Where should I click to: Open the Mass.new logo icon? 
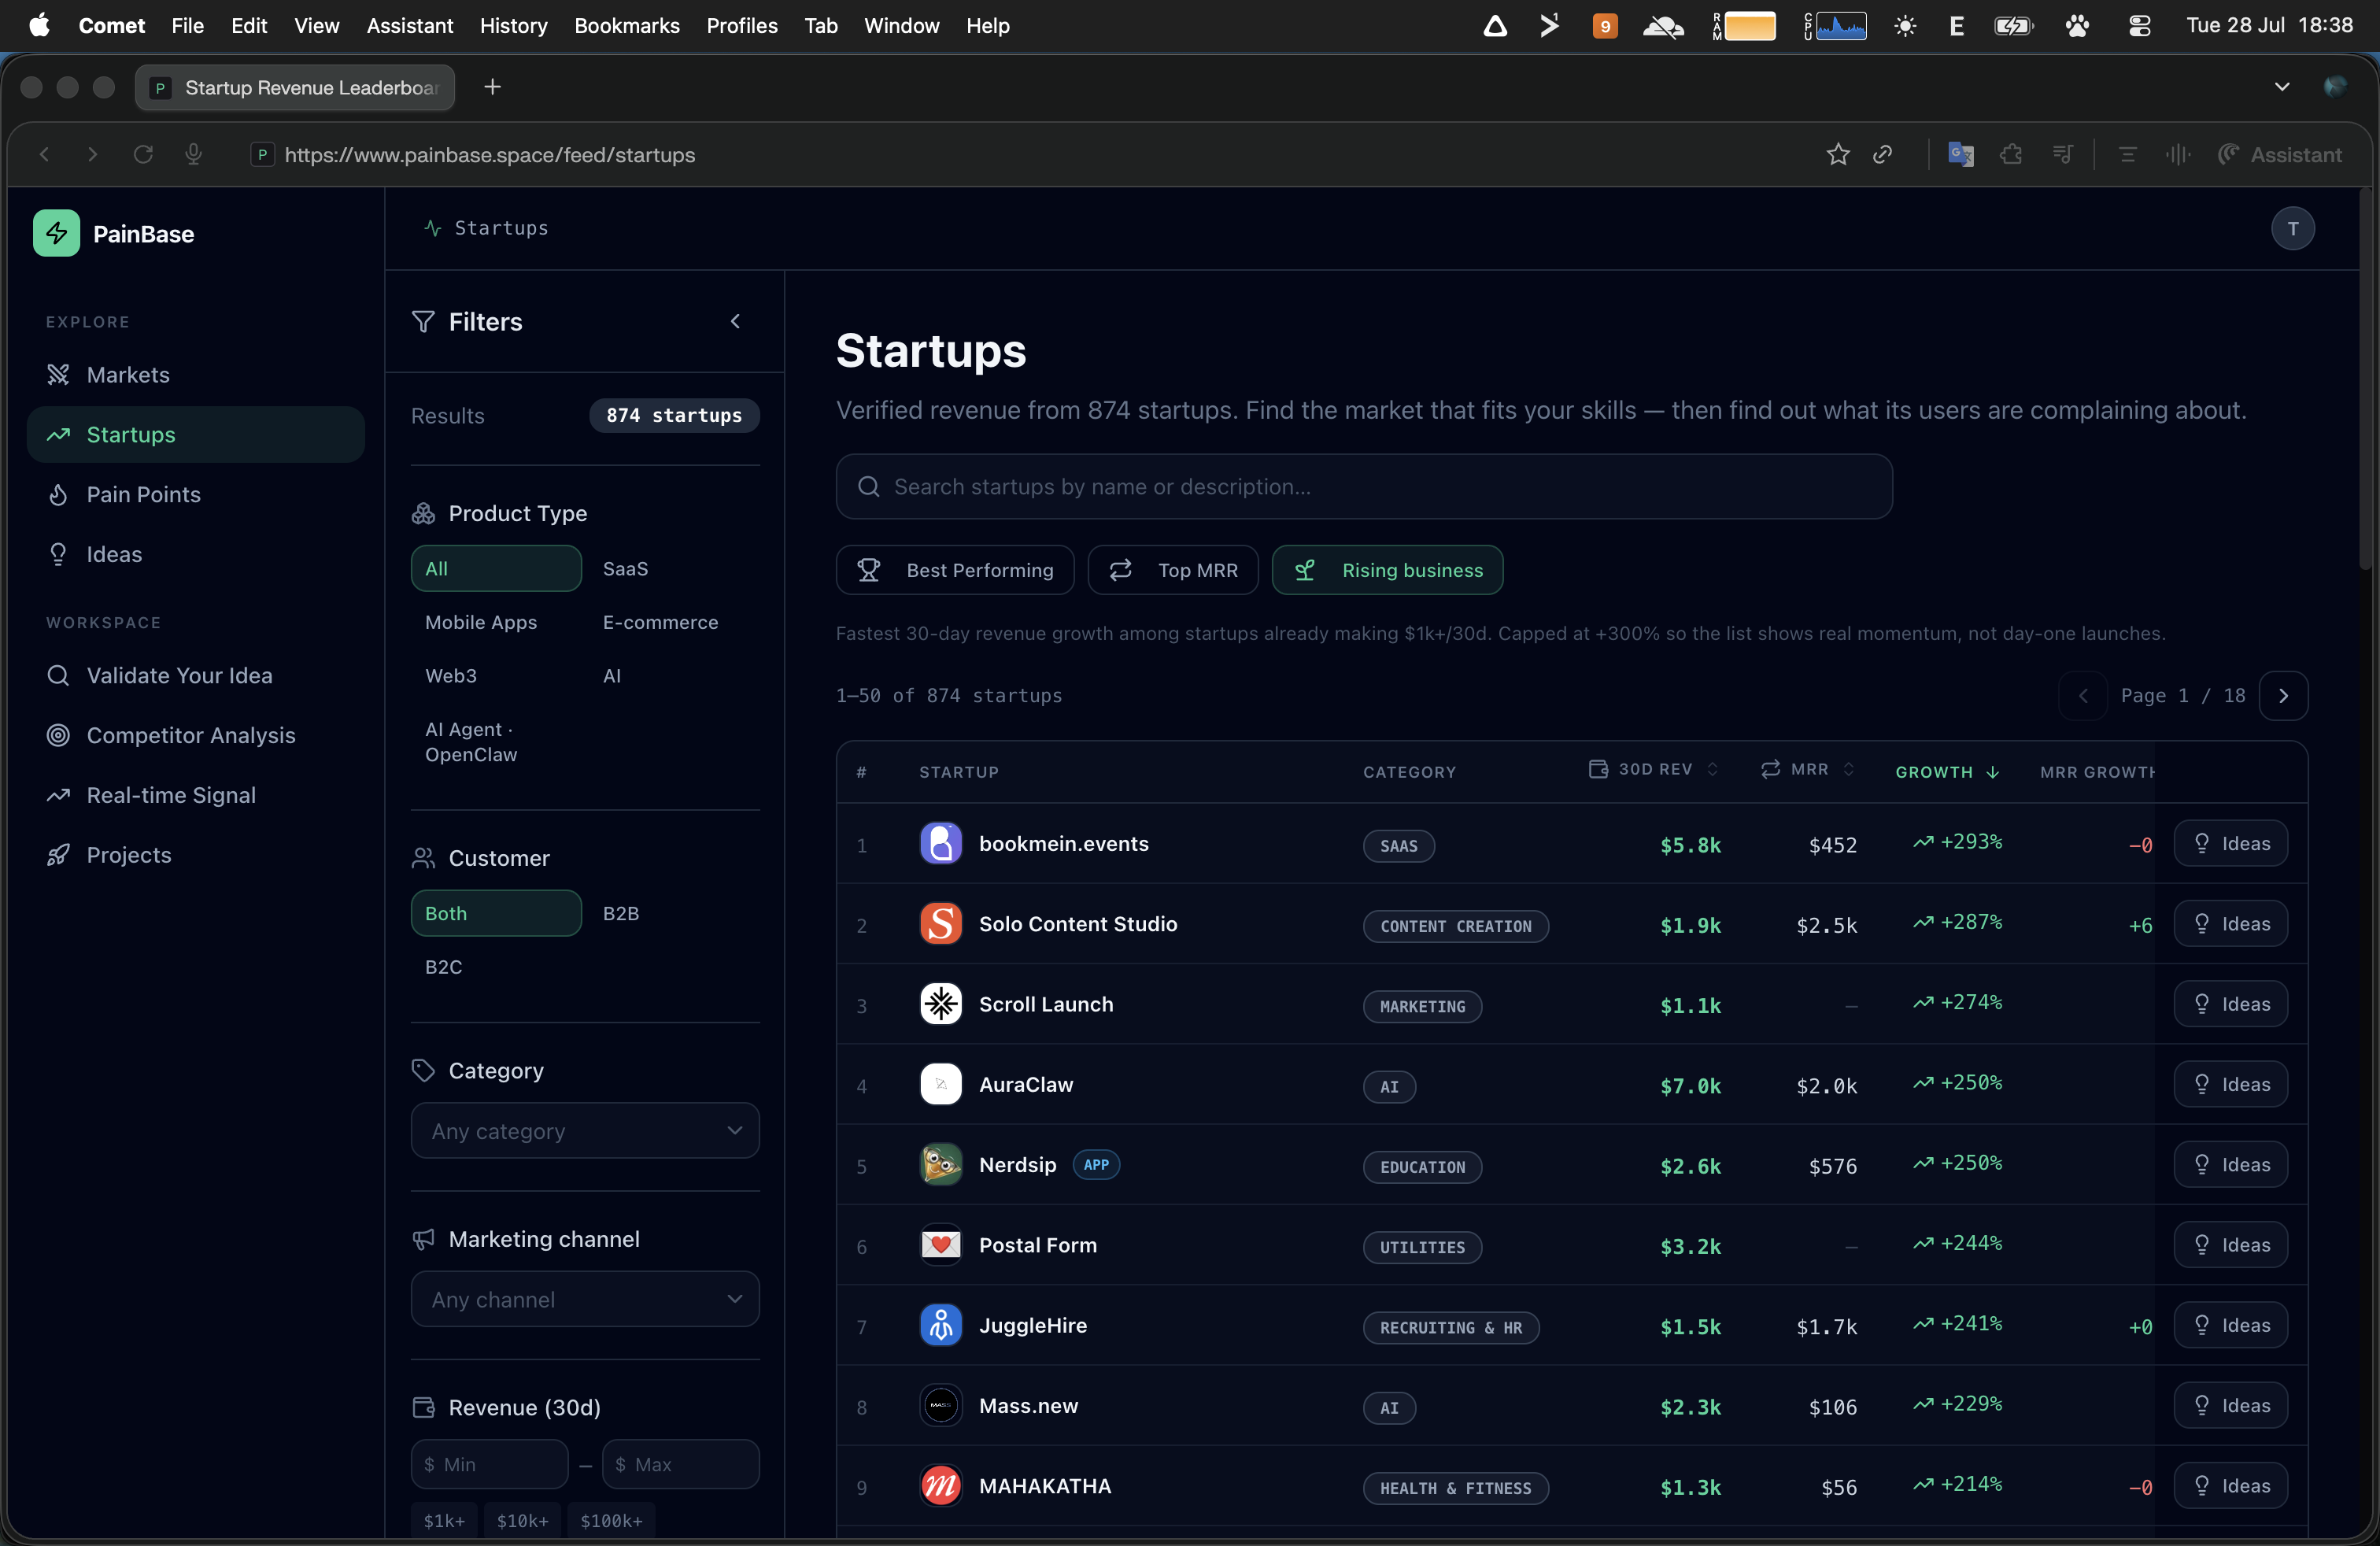click(940, 1405)
